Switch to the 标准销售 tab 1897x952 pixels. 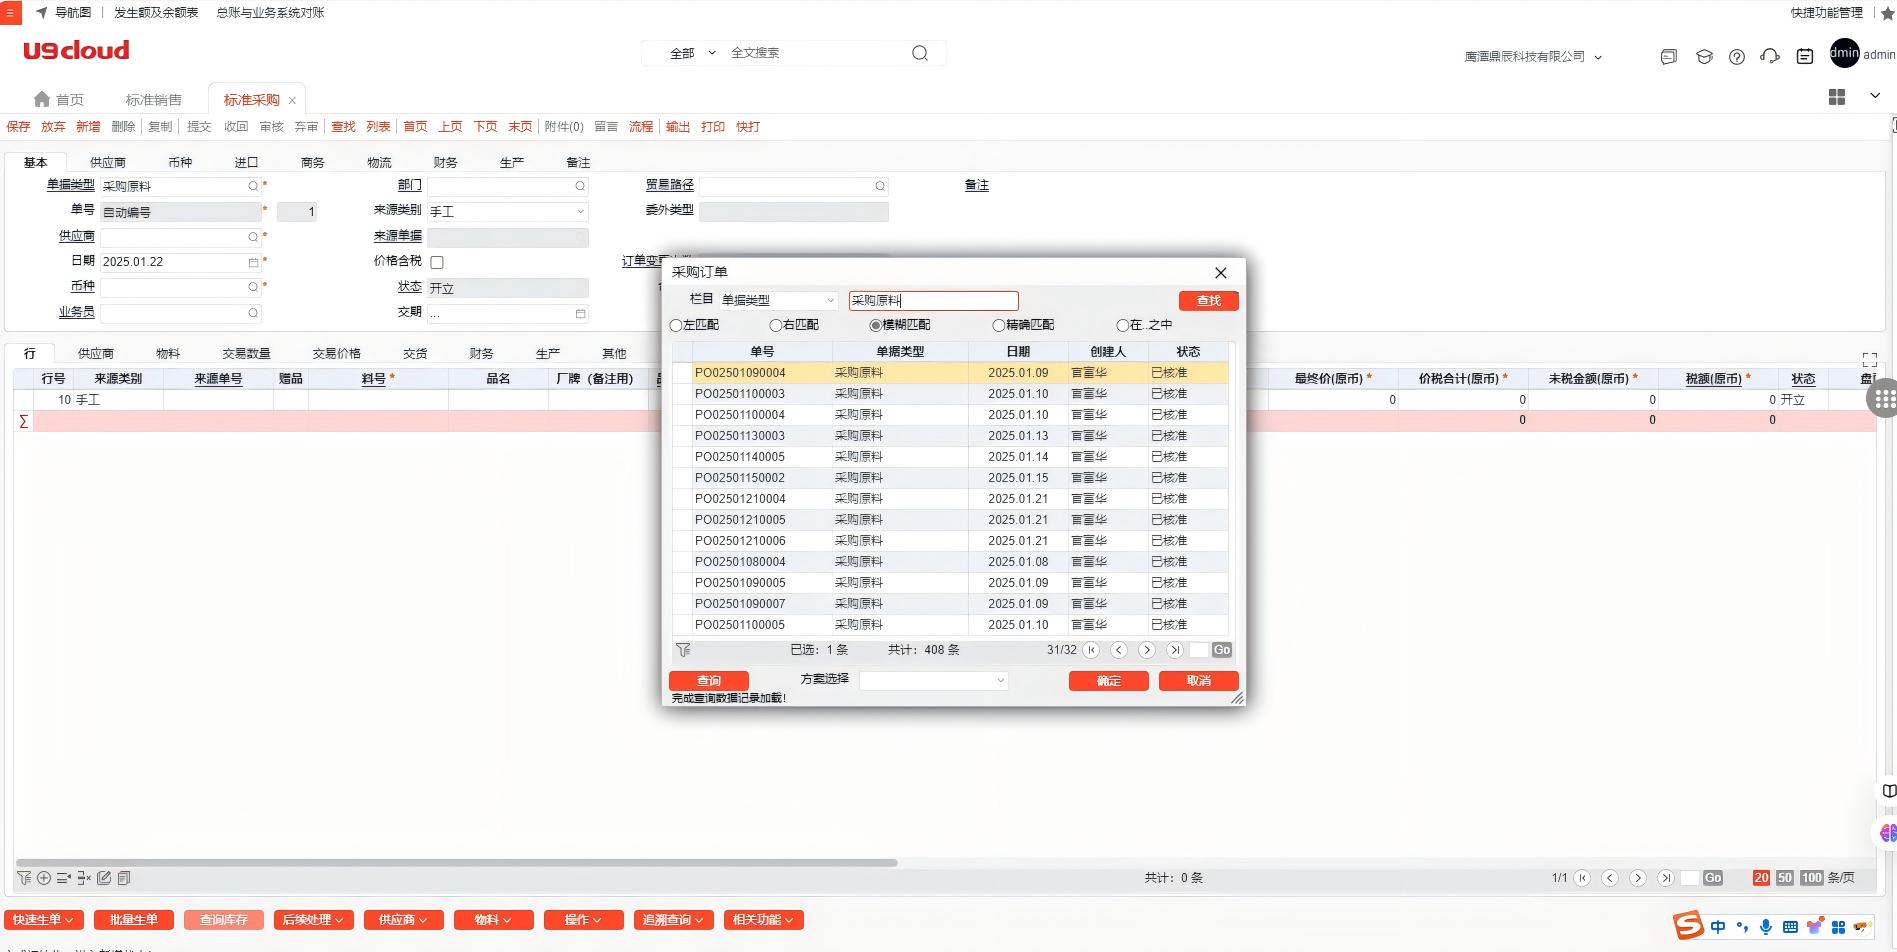pyautogui.click(x=153, y=100)
